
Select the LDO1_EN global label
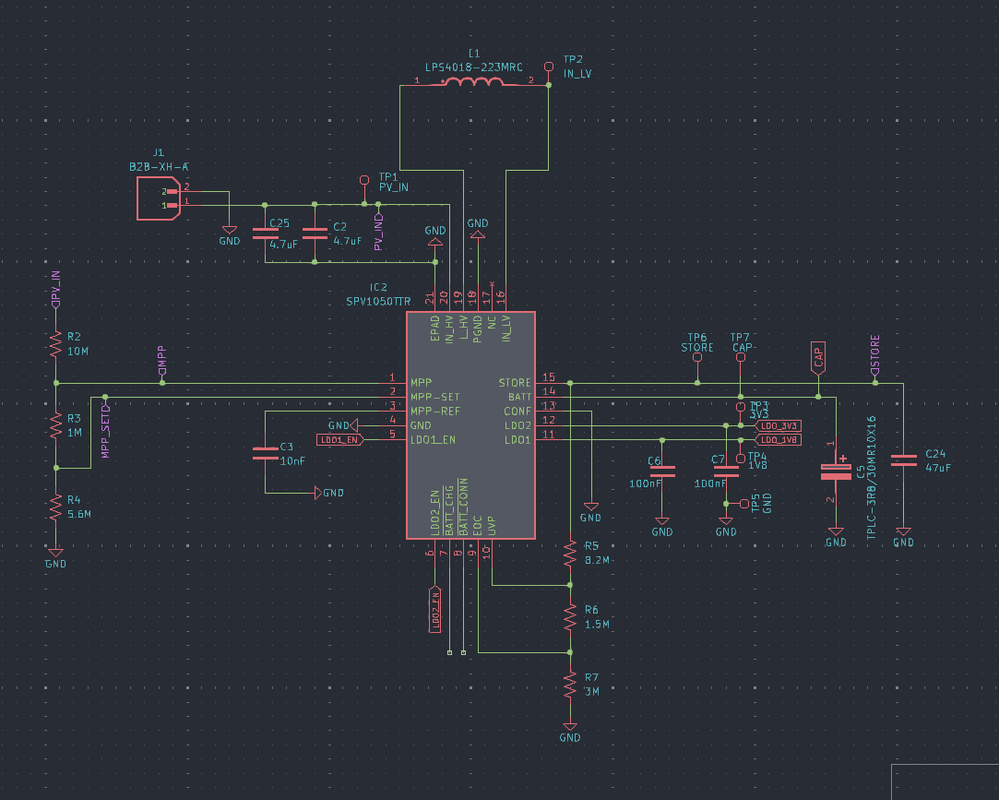pyautogui.click(x=340, y=440)
